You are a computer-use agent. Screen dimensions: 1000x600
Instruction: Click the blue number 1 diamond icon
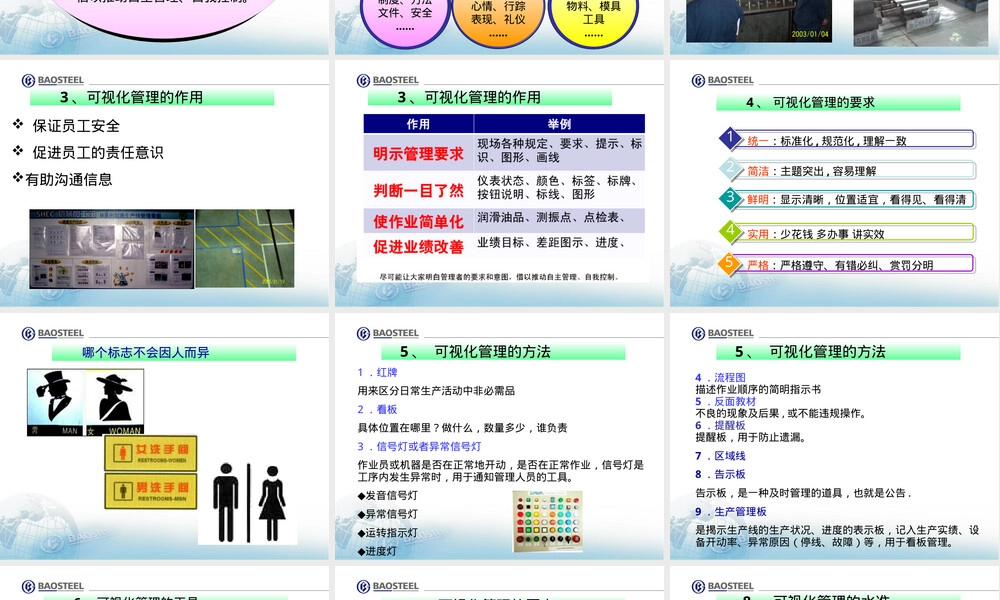[x=731, y=137]
